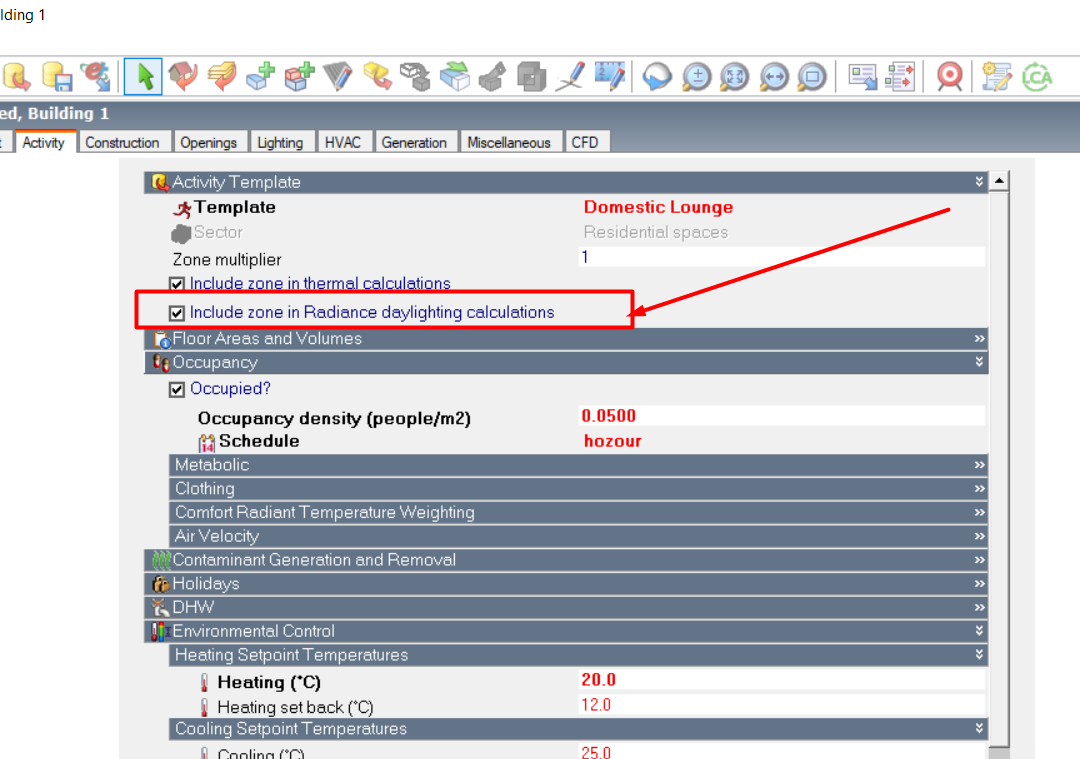The width and height of the screenshot is (1080, 759).
Task: Expand the Metabolic section
Action: click(x=979, y=465)
